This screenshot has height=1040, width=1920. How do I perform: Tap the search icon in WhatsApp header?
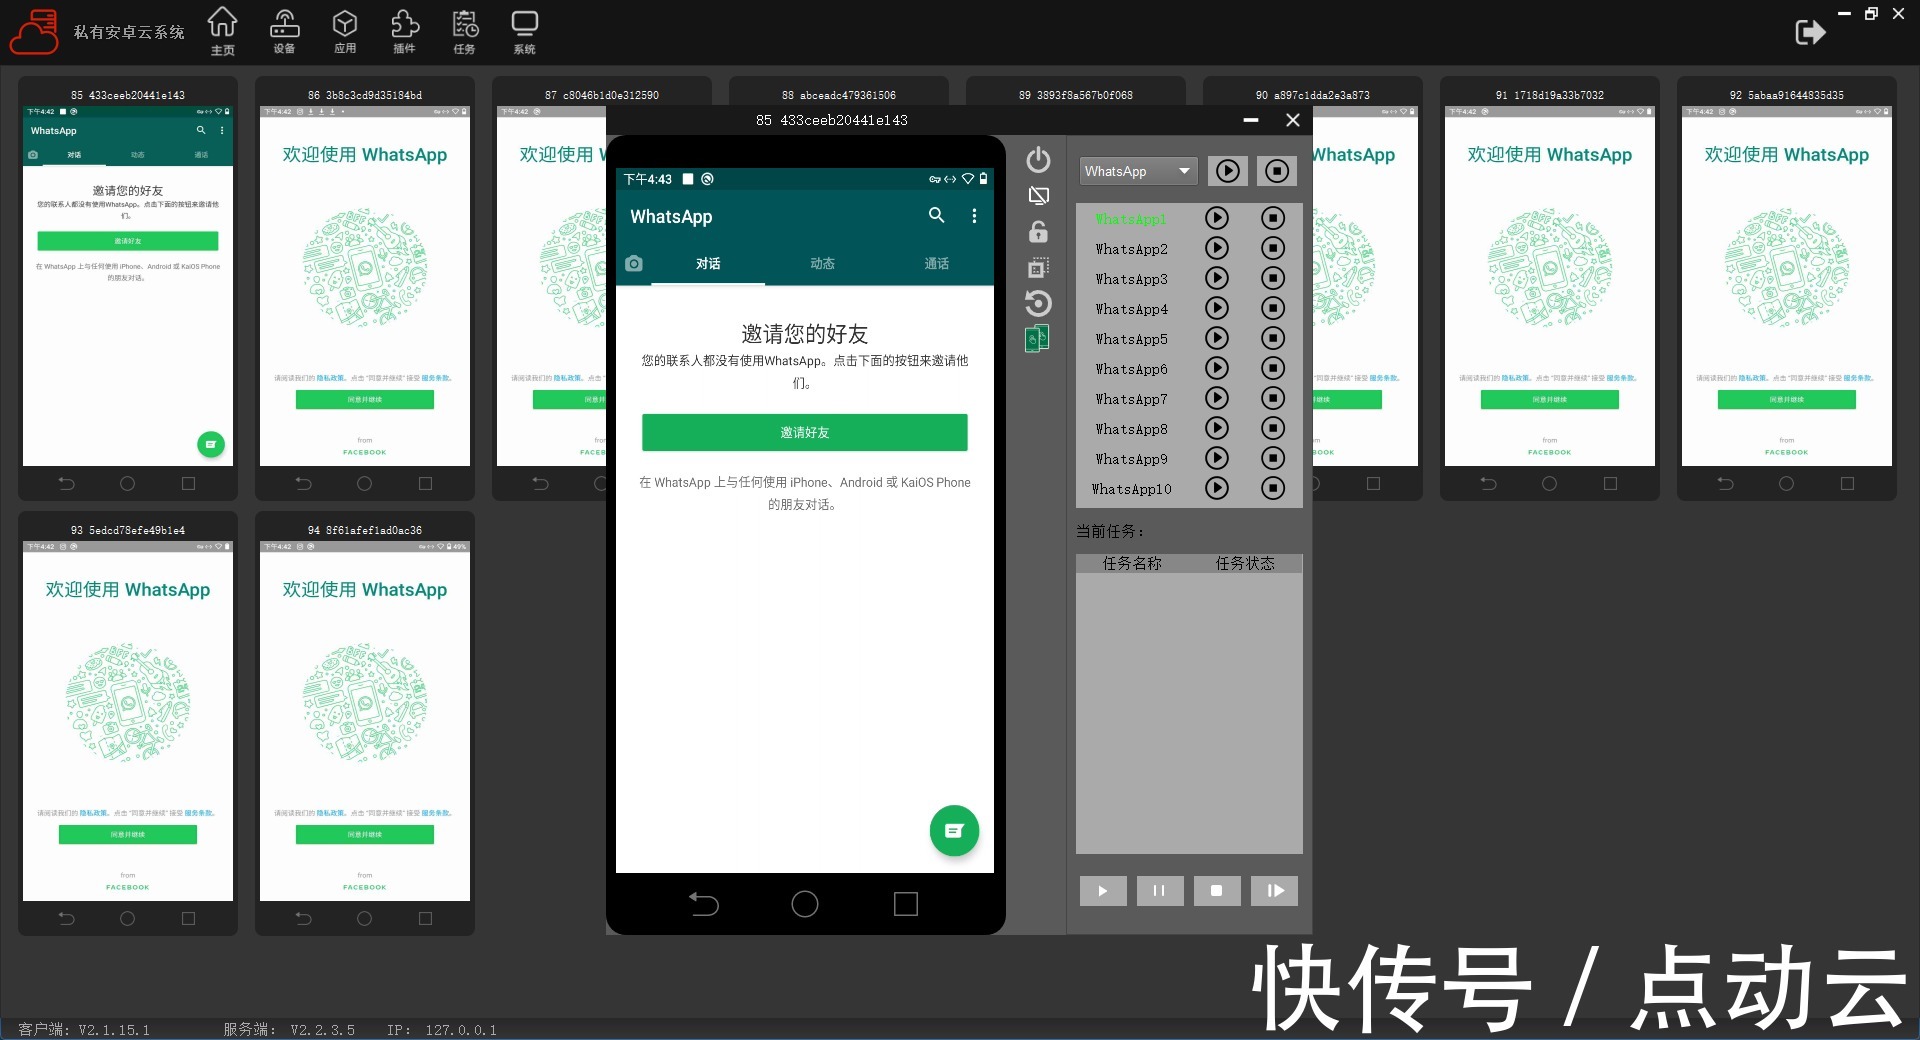pos(936,215)
